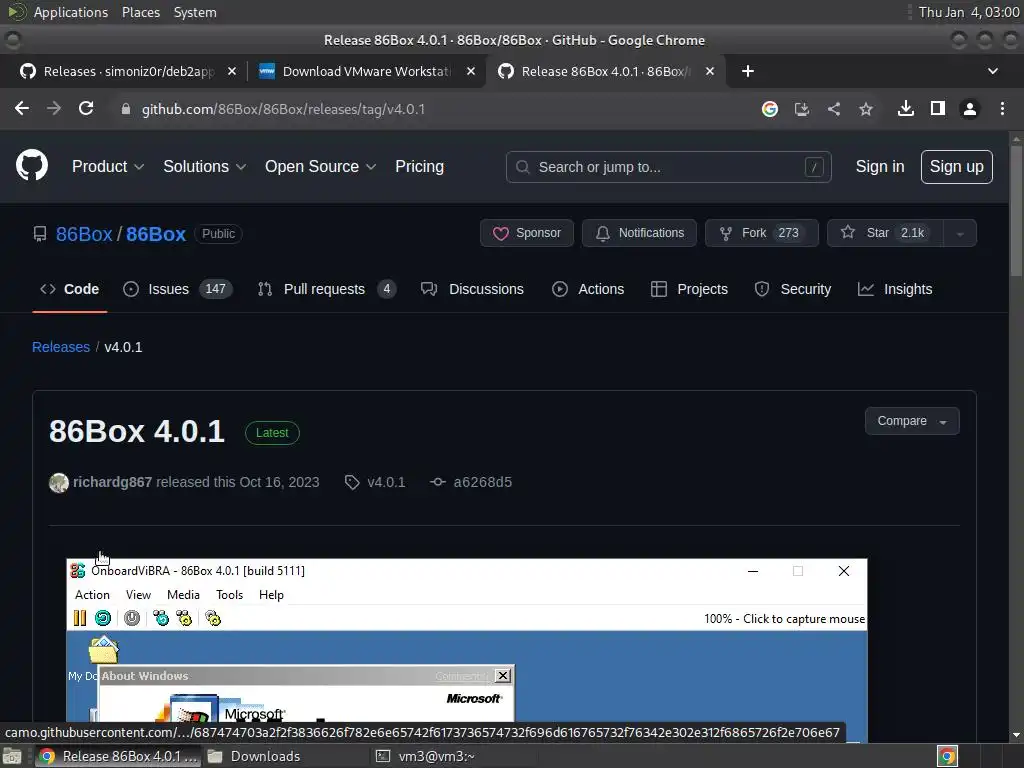Open commit a6268d5 link
Screen dimensions: 1024x768
pos(483,482)
